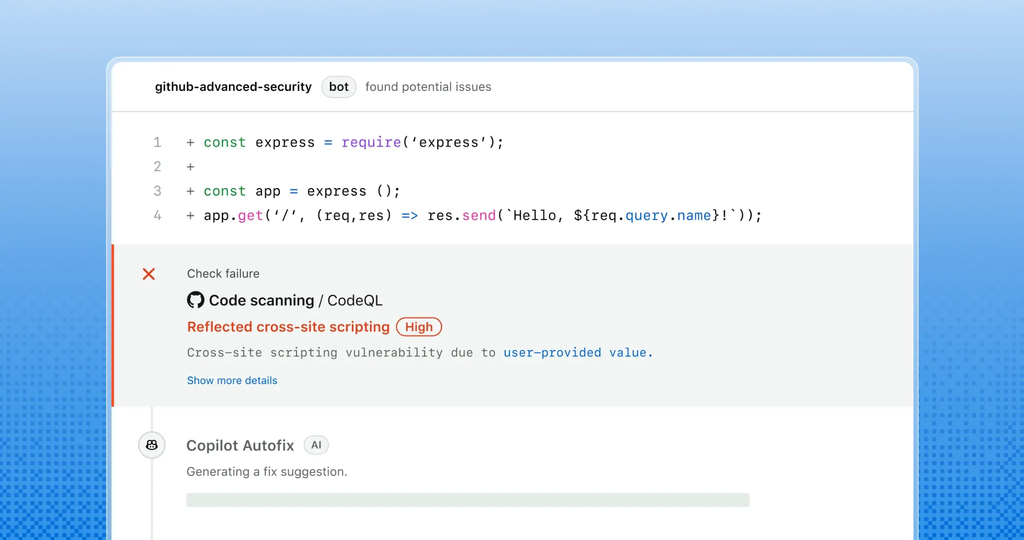This screenshot has height=540, width=1024.
Task: Expand 'Show more details' link
Action: [x=232, y=380]
